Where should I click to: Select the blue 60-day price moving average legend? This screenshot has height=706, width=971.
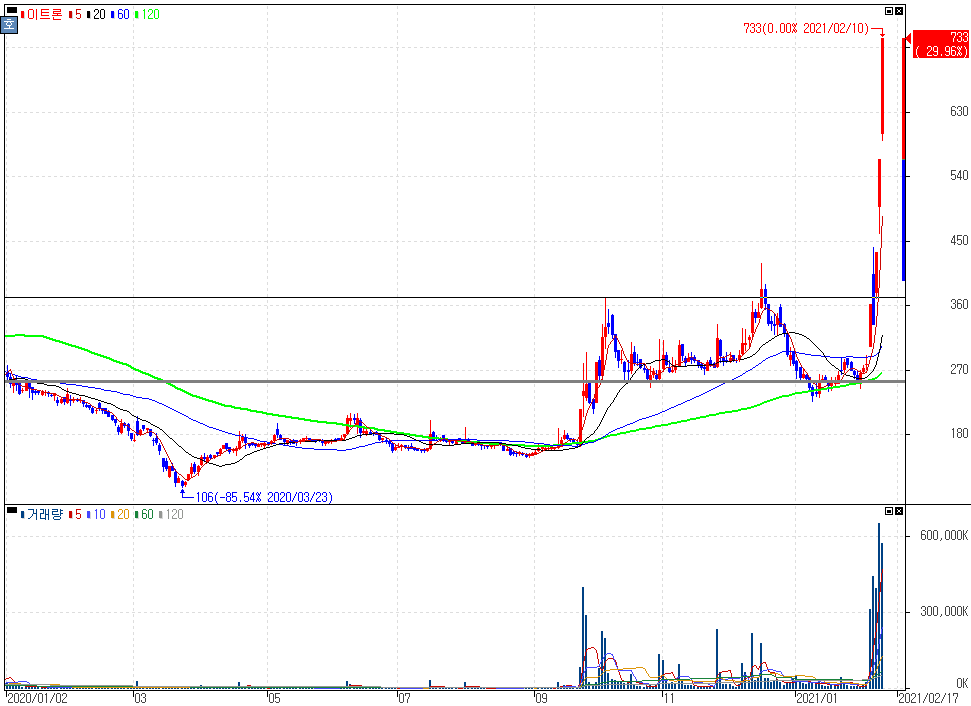120,14
